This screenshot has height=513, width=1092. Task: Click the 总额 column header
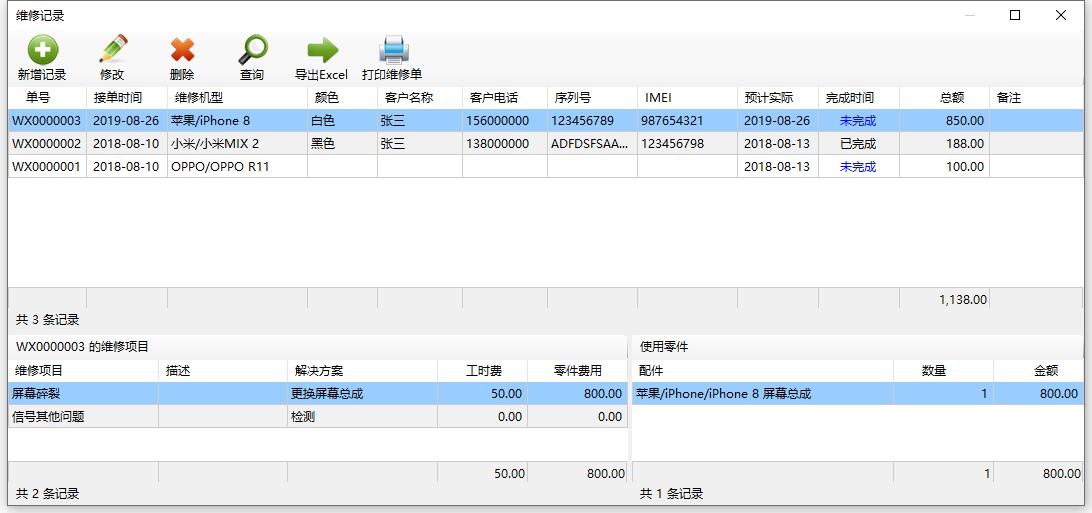[x=944, y=98]
